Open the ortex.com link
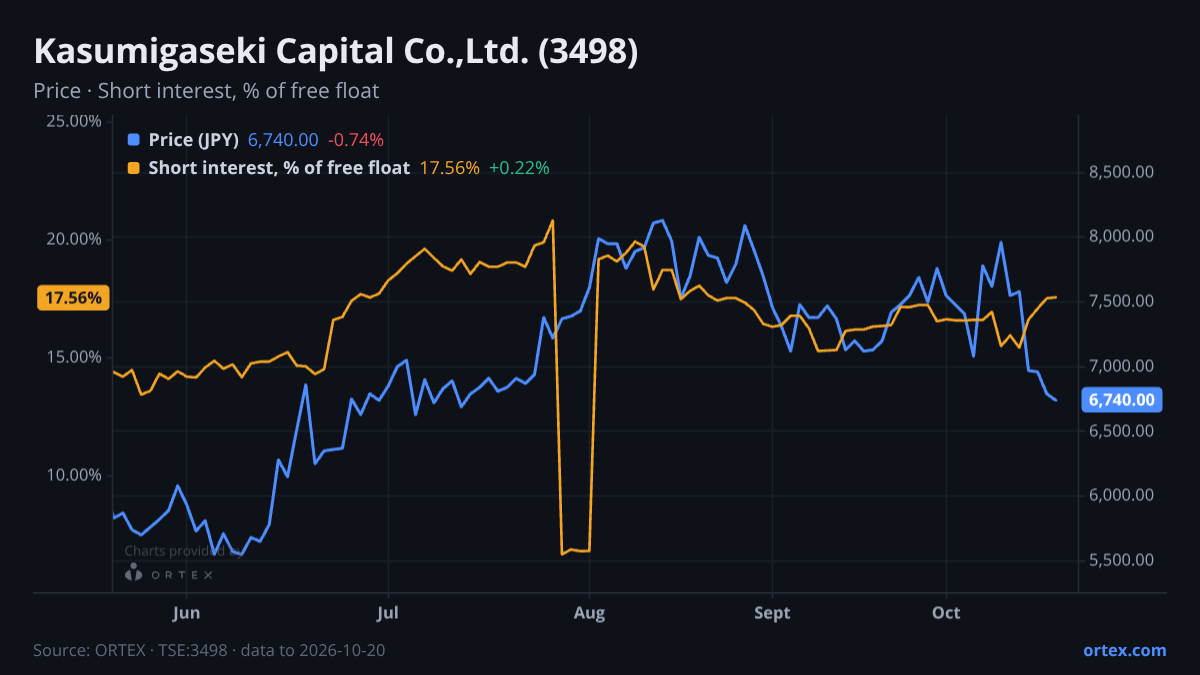This screenshot has width=1200, height=675. click(1124, 650)
